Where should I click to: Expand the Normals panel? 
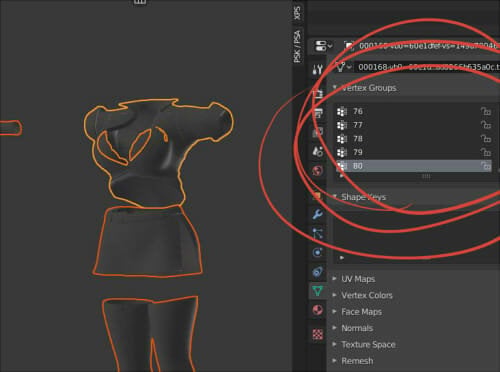[x=334, y=328]
